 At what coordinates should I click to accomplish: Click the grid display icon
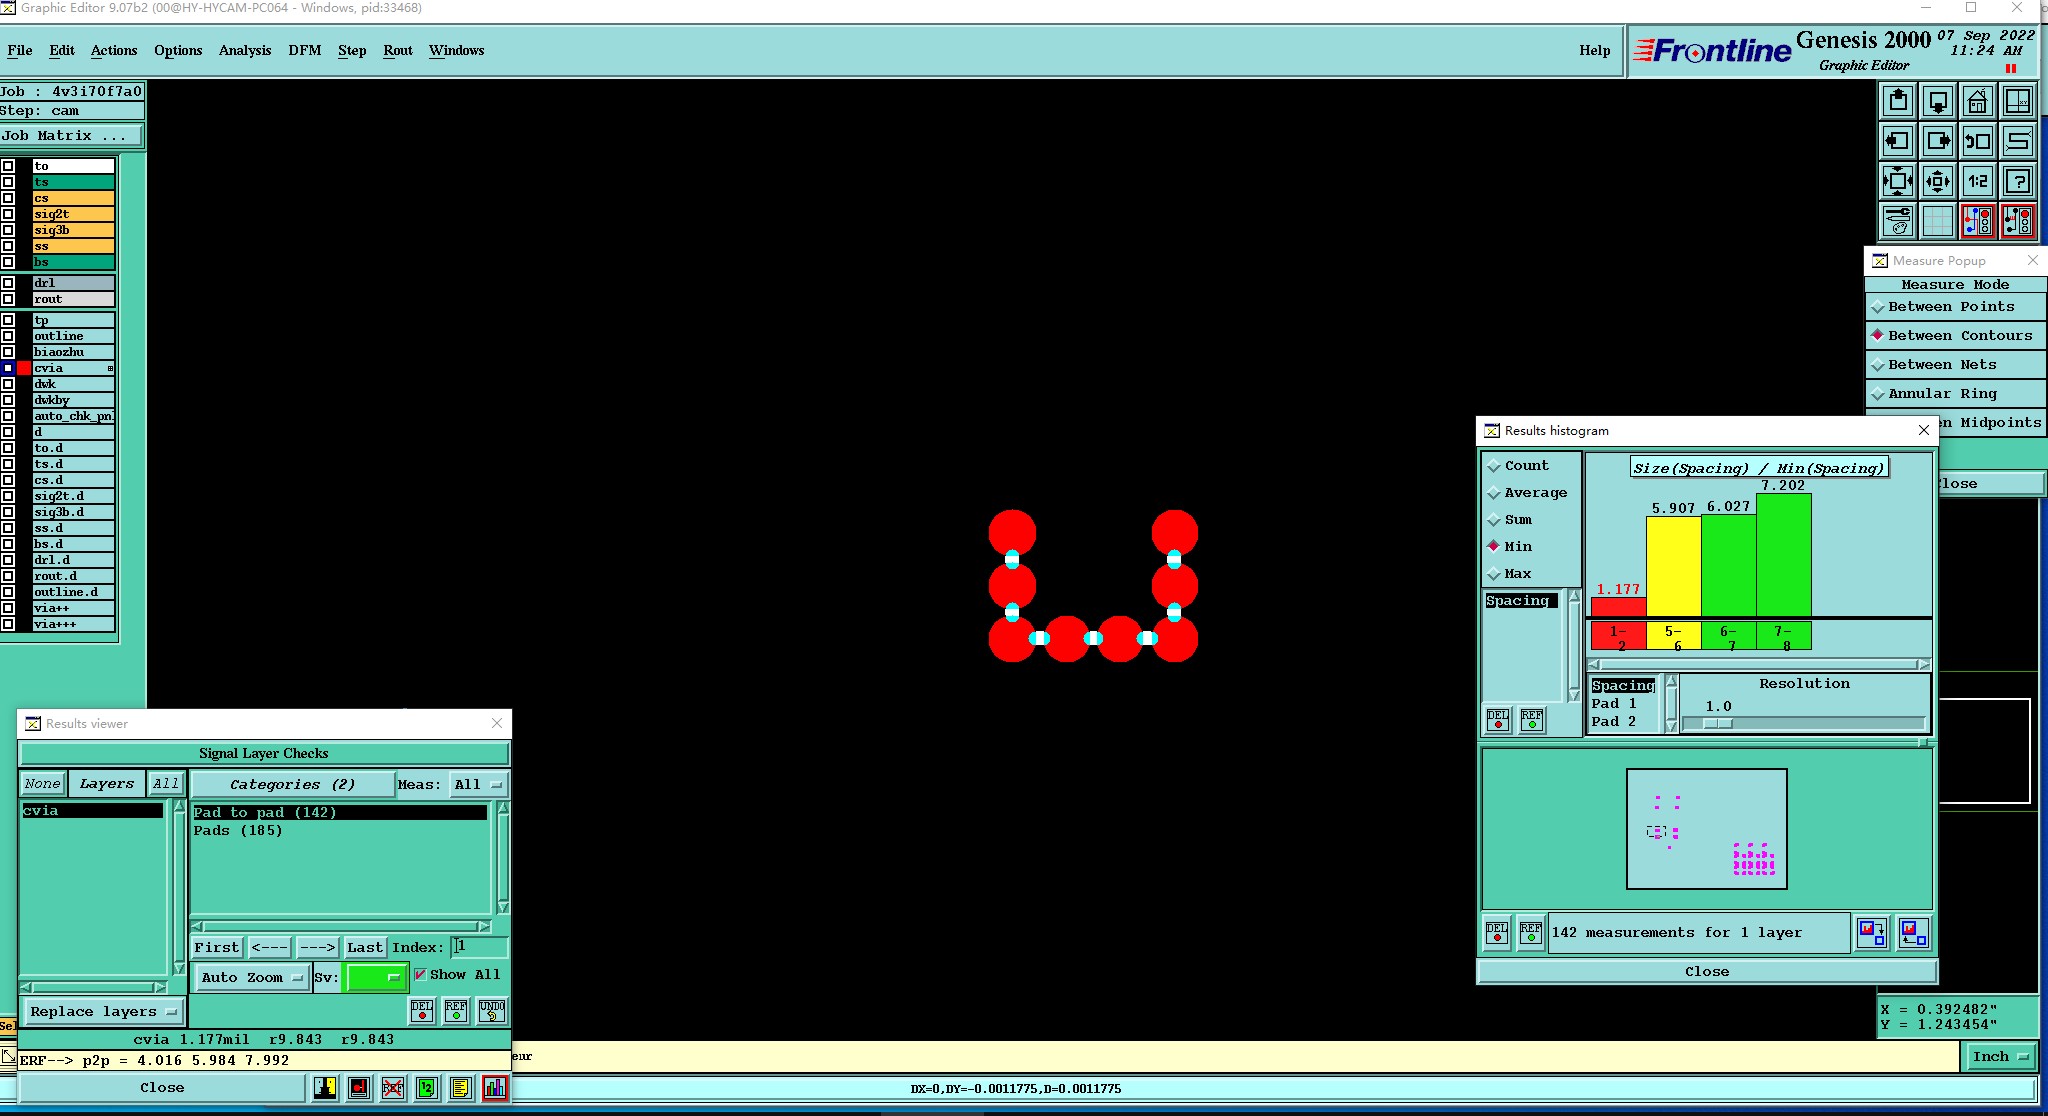[1937, 221]
